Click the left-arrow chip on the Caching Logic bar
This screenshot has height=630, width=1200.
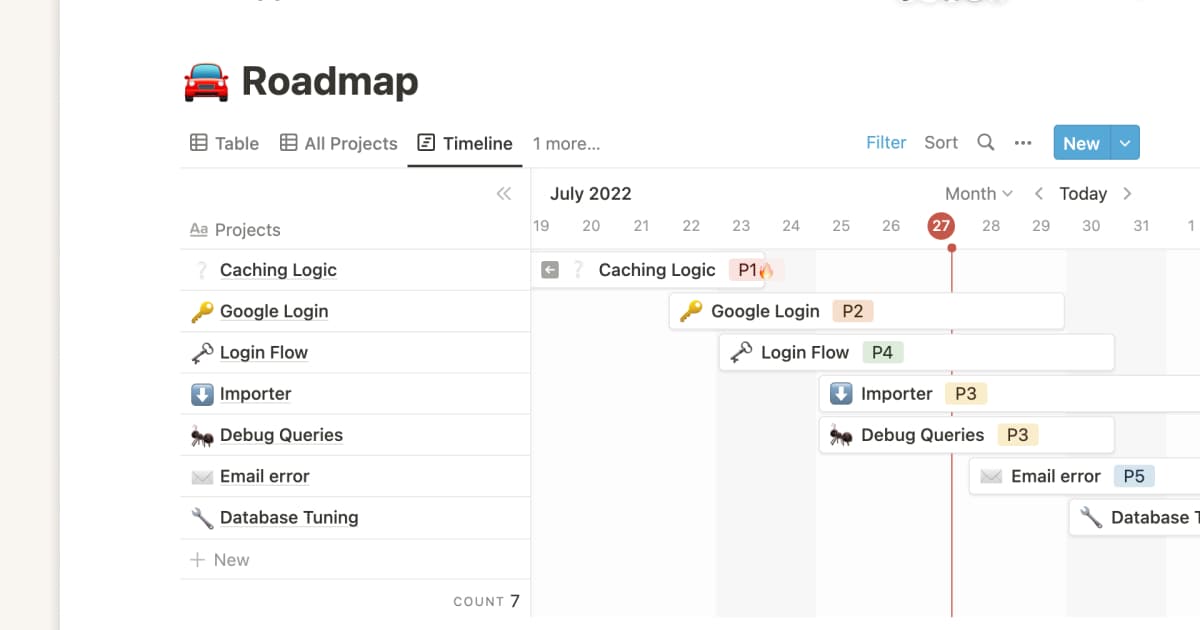pyautogui.click(x=550, y=269)
